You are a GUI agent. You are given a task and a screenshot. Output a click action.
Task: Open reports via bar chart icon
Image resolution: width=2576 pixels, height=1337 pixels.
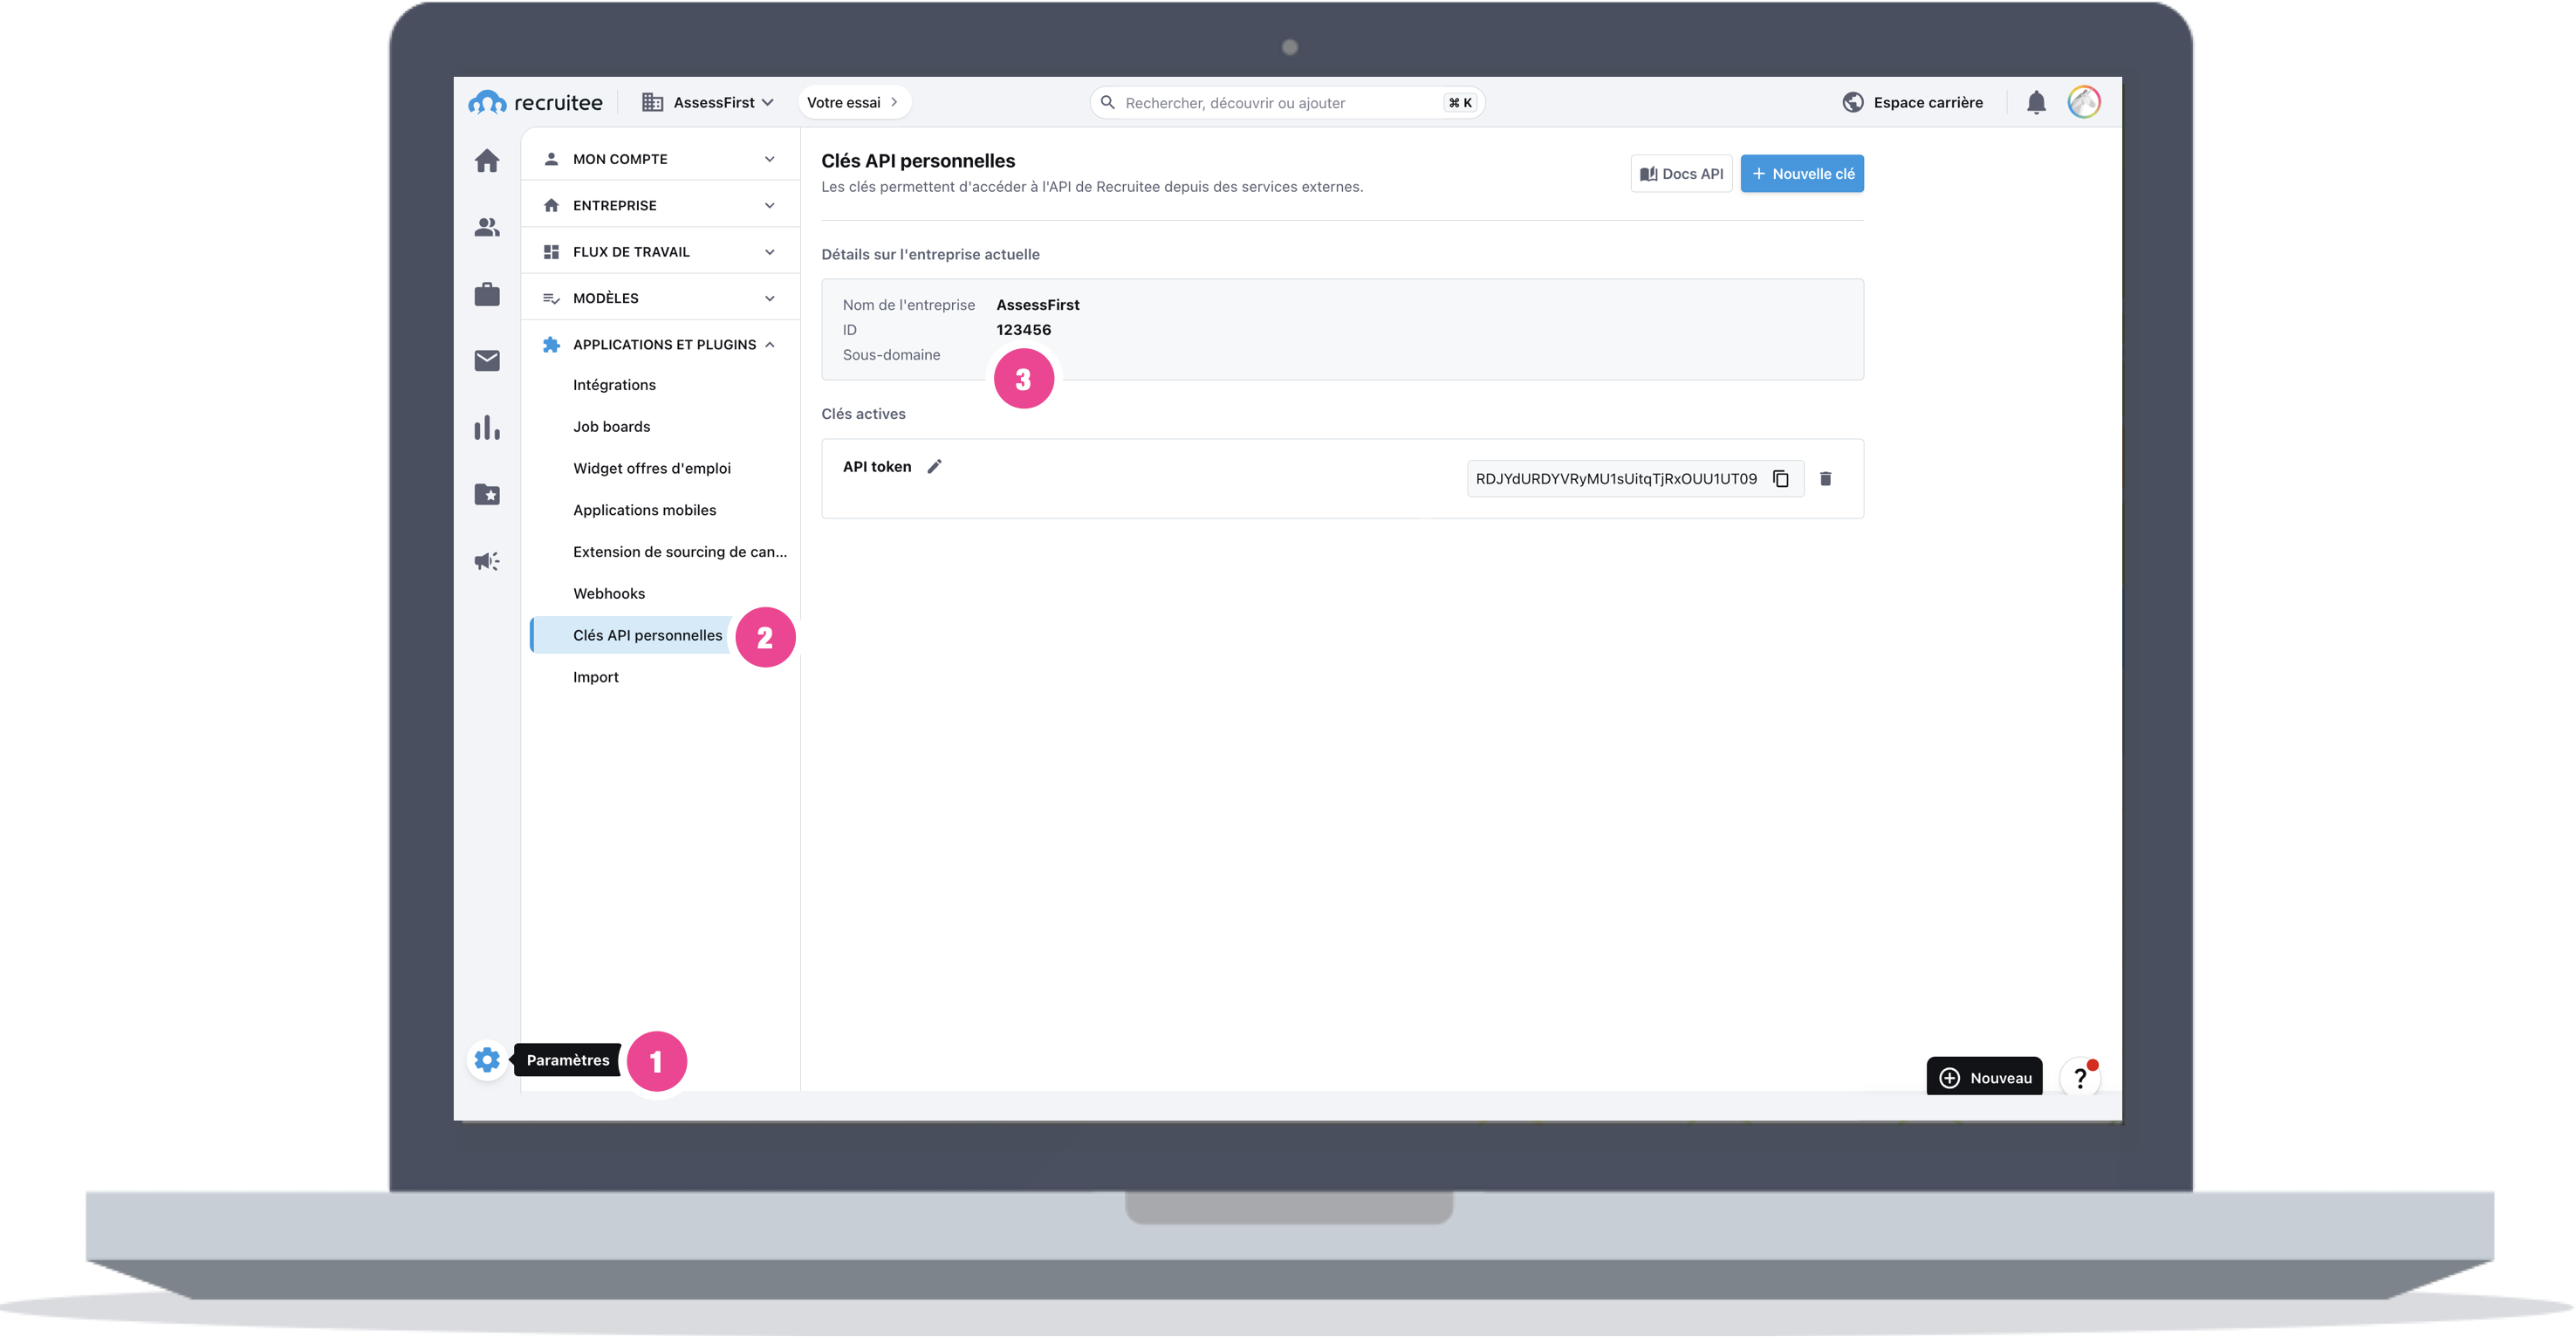click(487, 428)
